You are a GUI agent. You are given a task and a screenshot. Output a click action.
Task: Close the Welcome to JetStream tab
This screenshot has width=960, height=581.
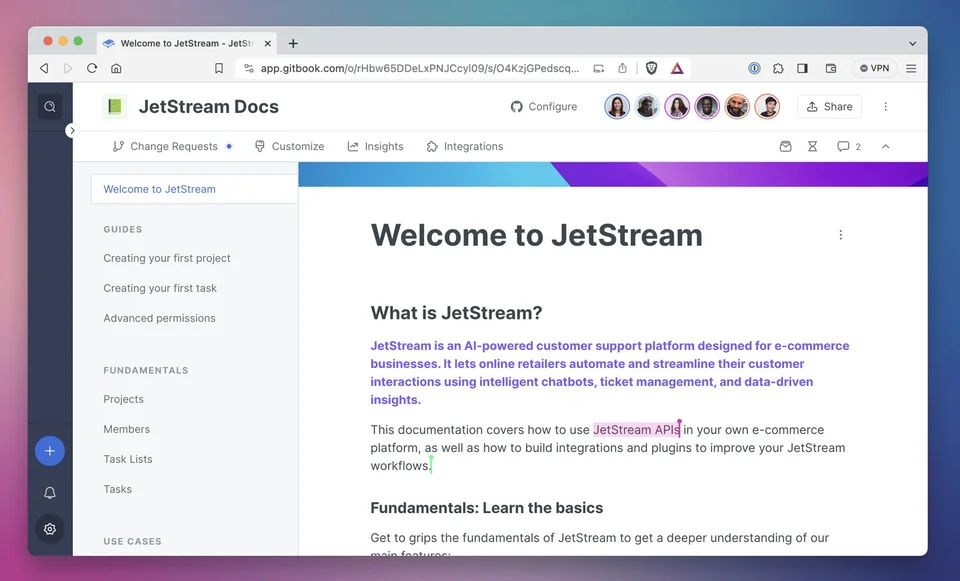coord(268,43)
